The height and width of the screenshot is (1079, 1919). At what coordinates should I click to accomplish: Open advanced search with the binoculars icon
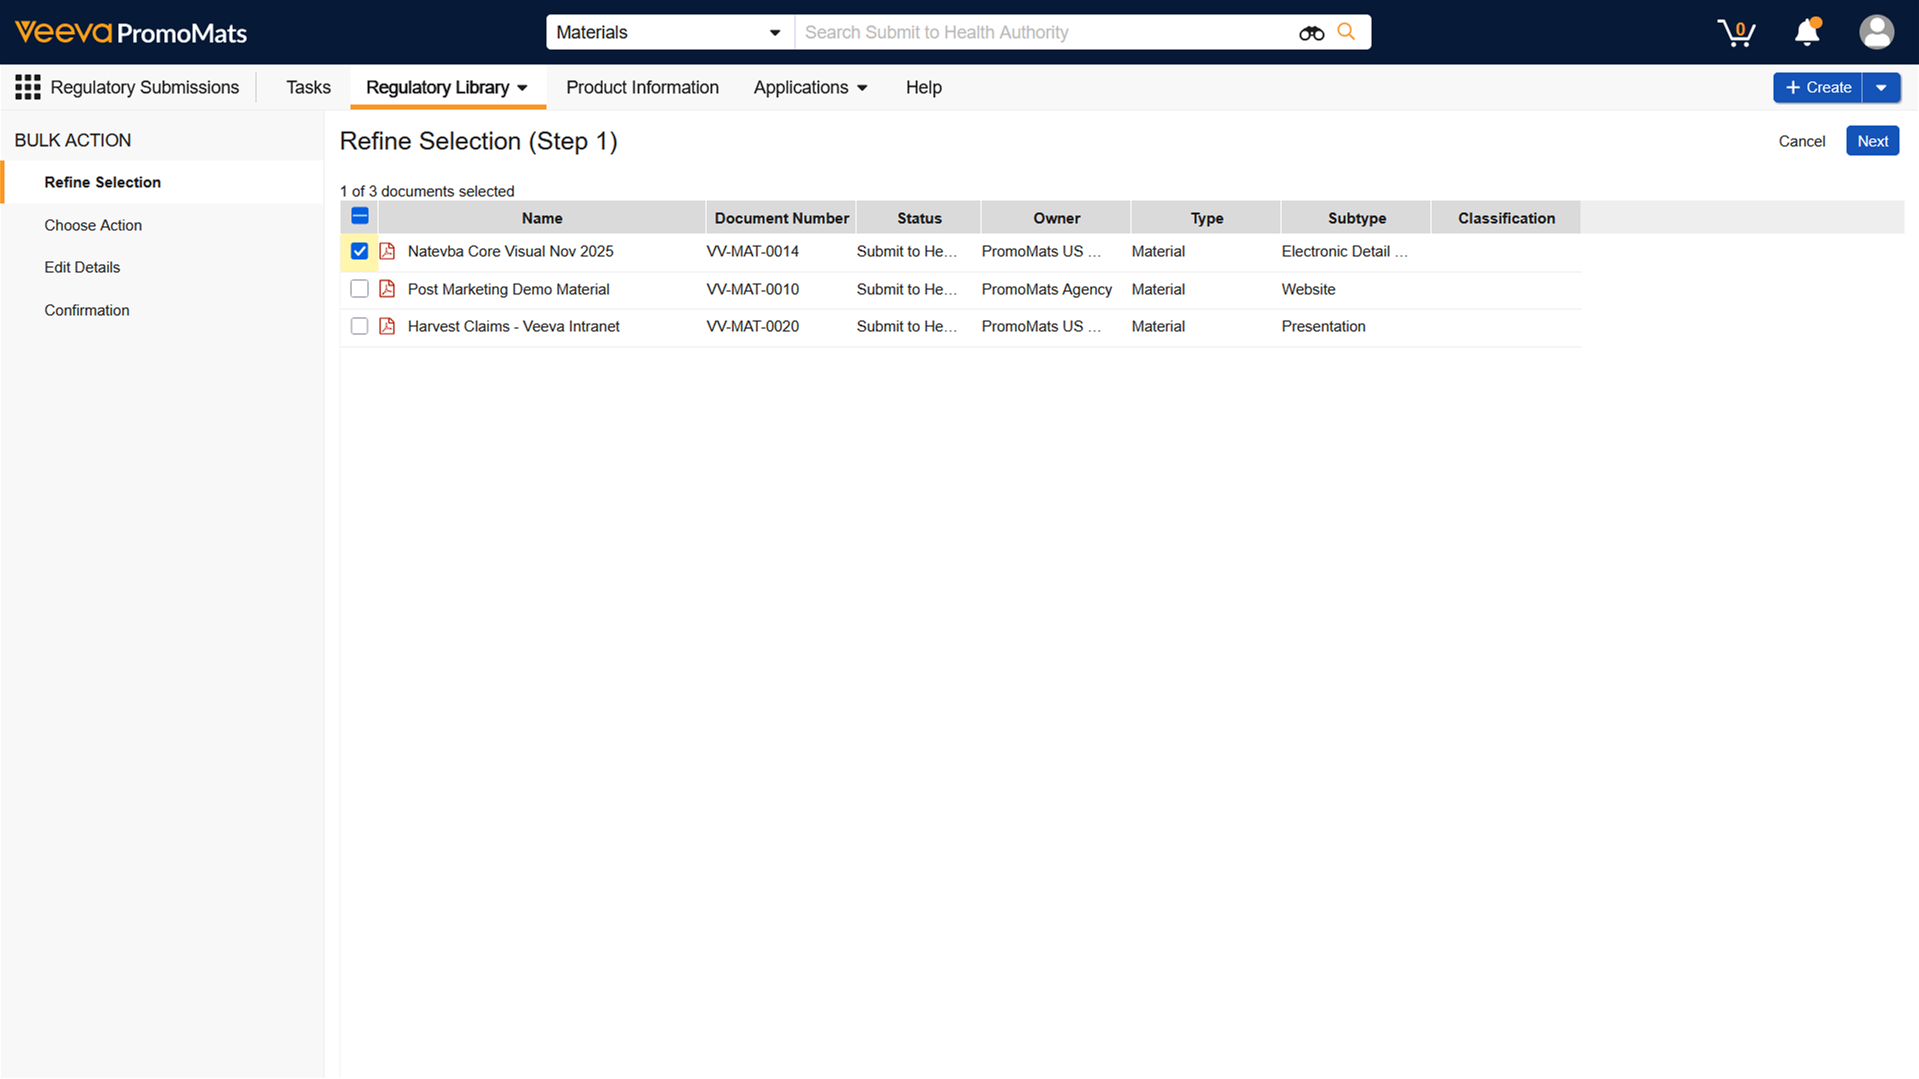point(1310,32)
